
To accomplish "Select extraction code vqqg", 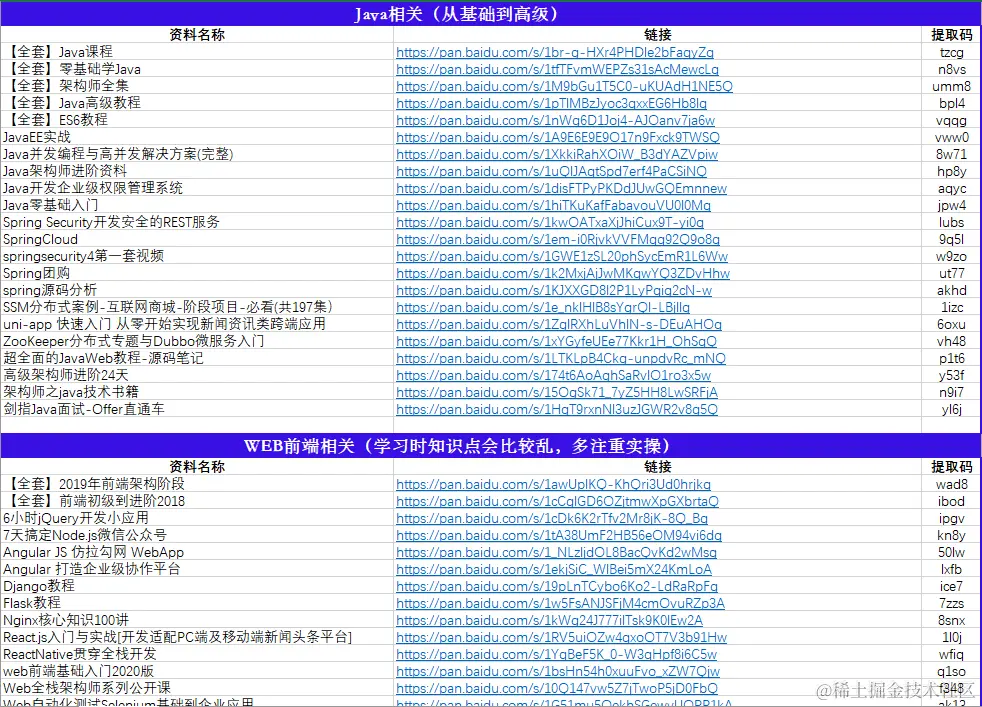I will (951, 120).
